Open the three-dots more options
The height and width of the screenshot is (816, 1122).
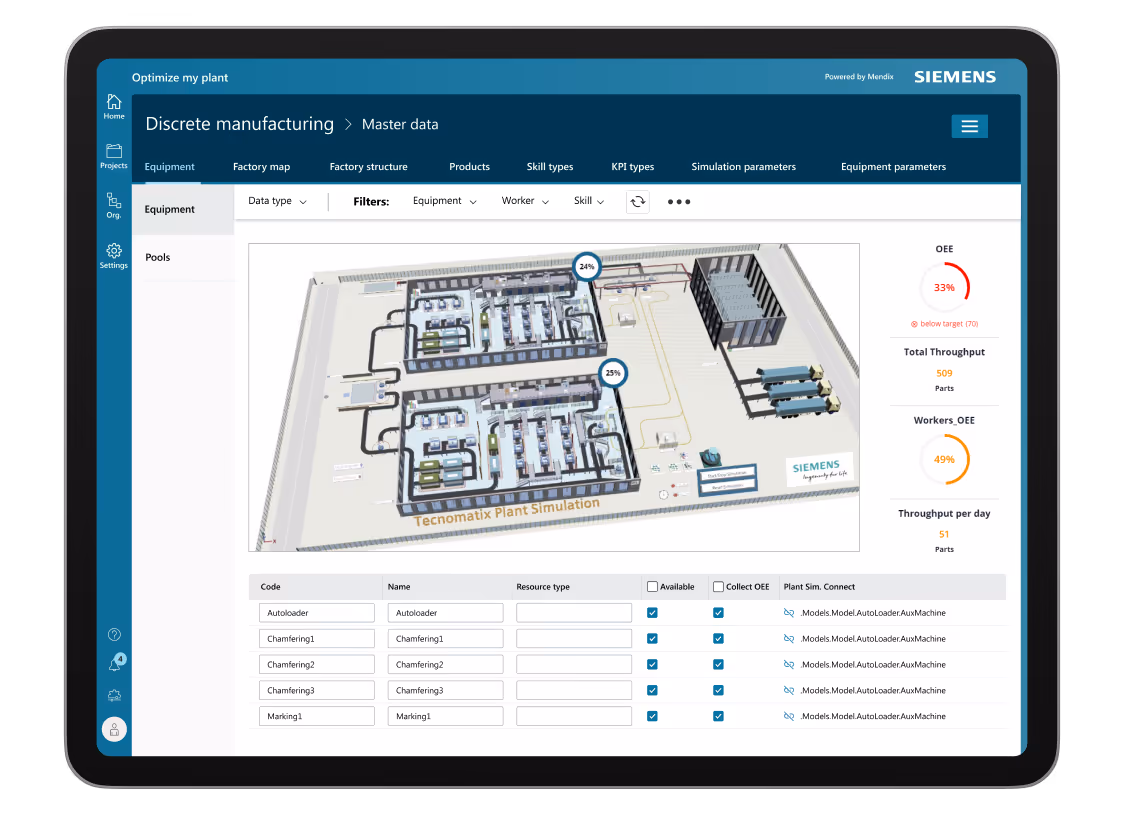[x=678, y=202]
